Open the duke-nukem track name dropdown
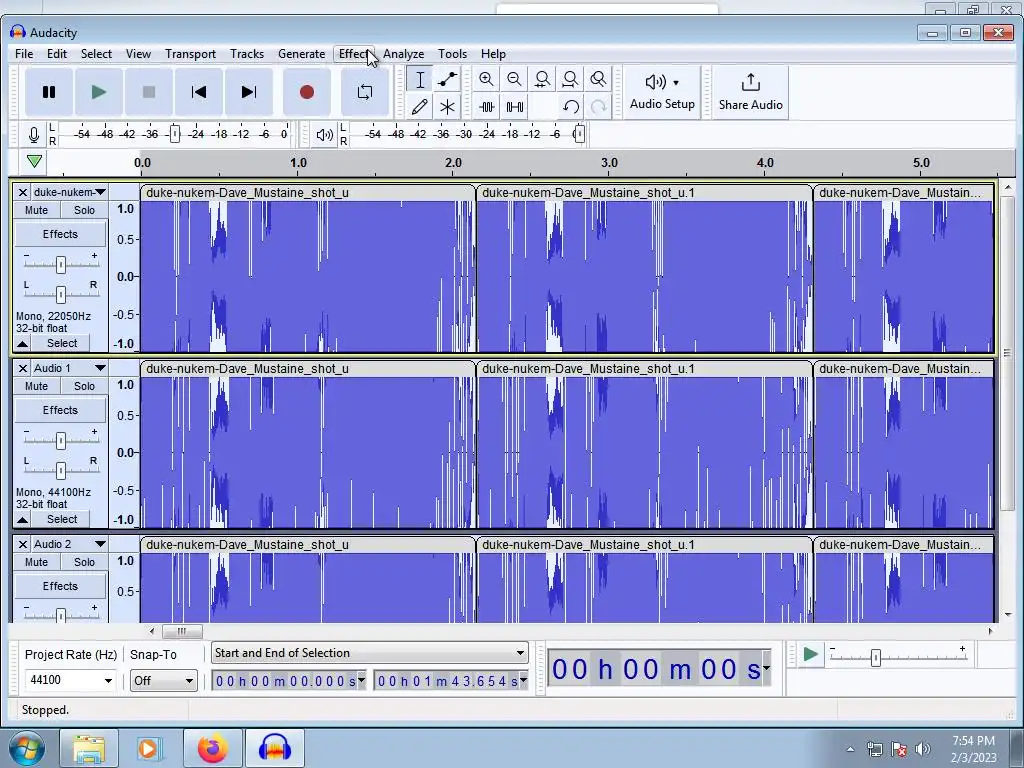1024x768 pixels. coord(69,192)
